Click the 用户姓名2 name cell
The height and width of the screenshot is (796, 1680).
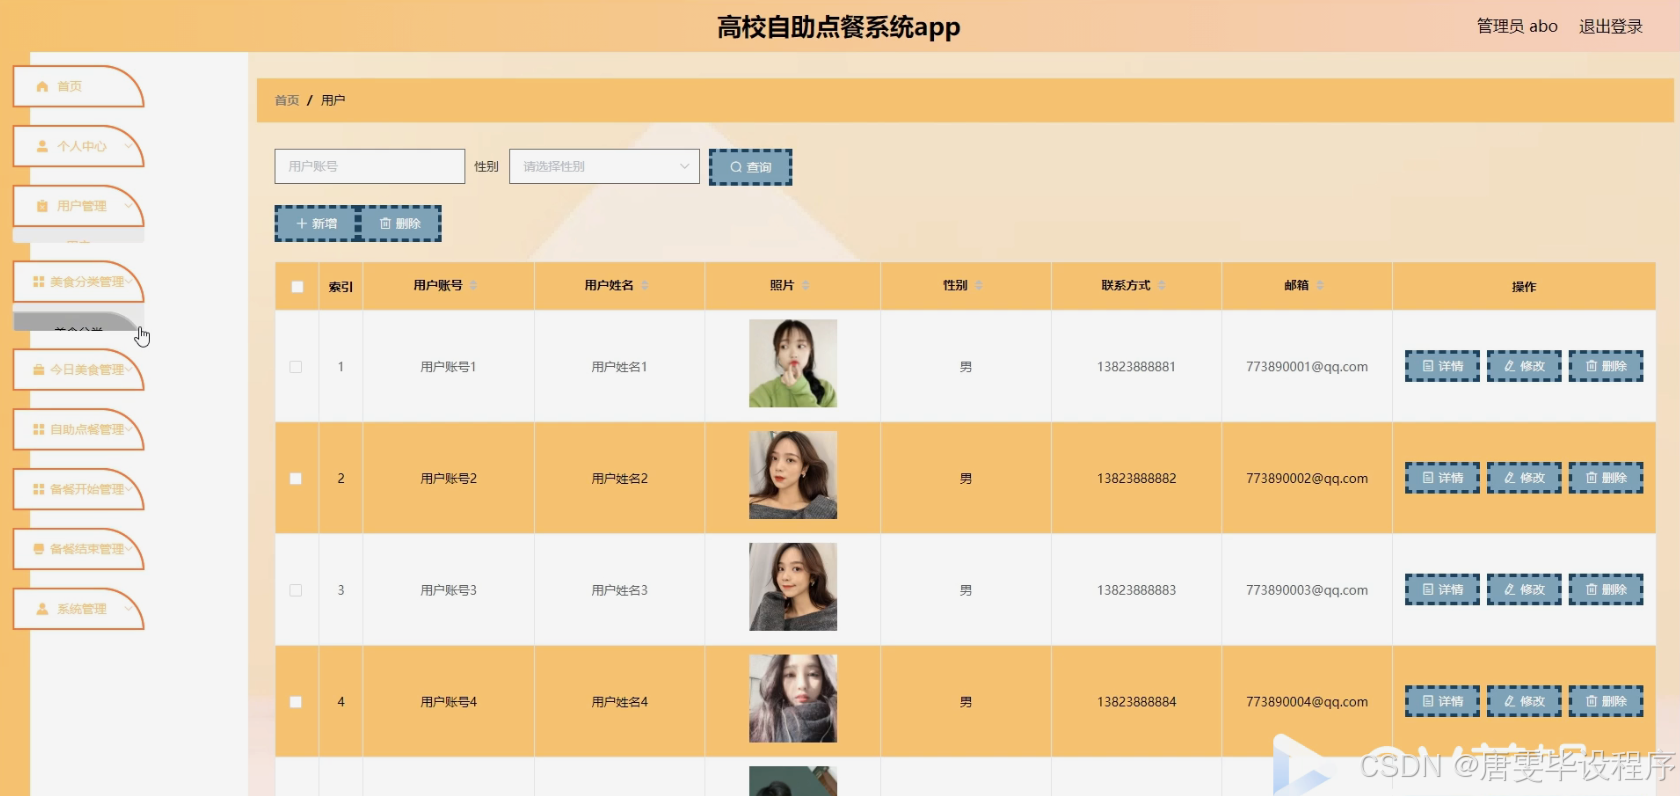point(620,479)
